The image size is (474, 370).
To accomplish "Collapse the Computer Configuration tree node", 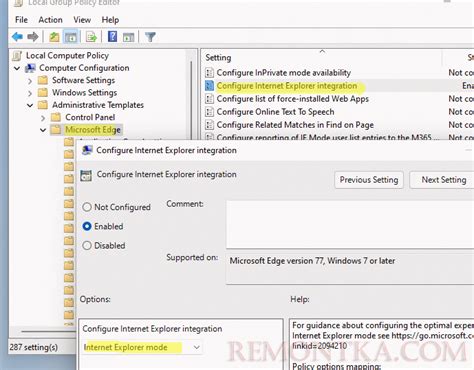I will (17, 68).
